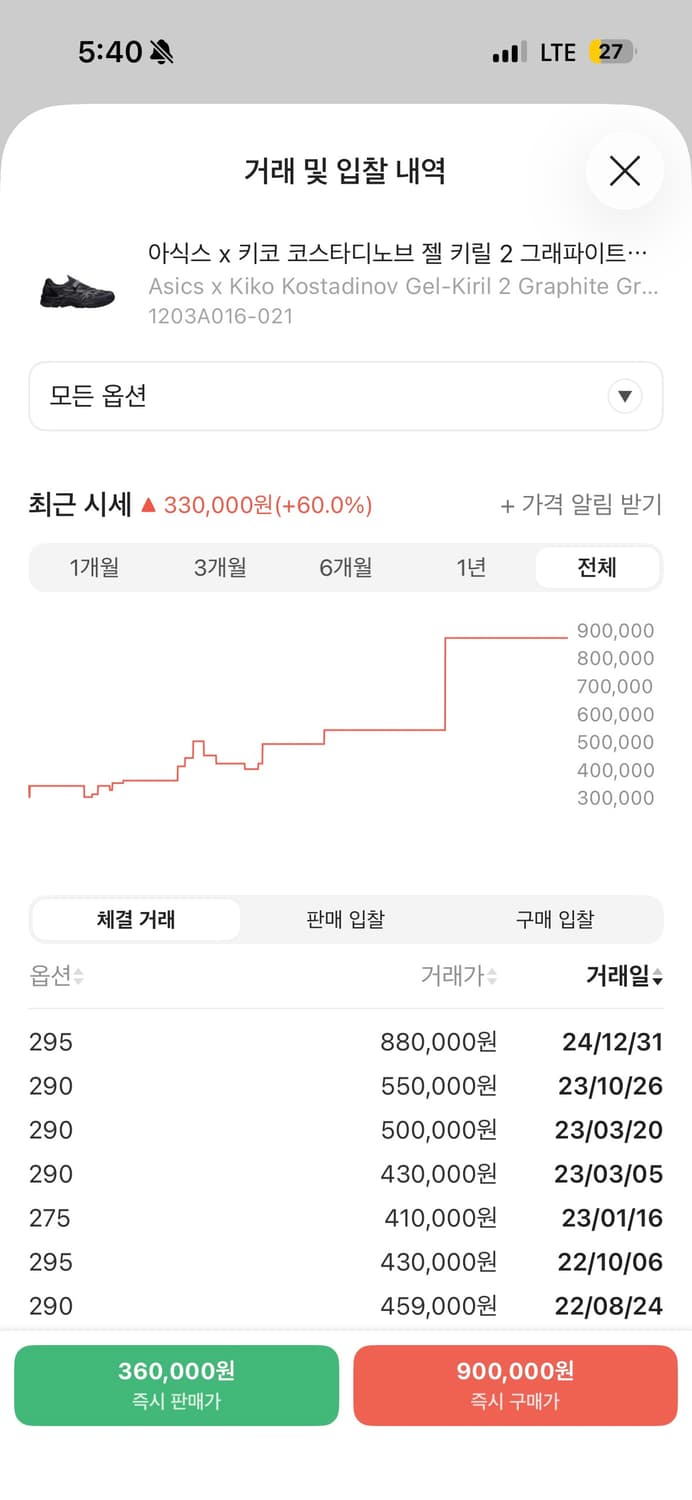Select the 880,000원 transaction row
This screenshot has width=692, height=1500.
point(345,1042)
